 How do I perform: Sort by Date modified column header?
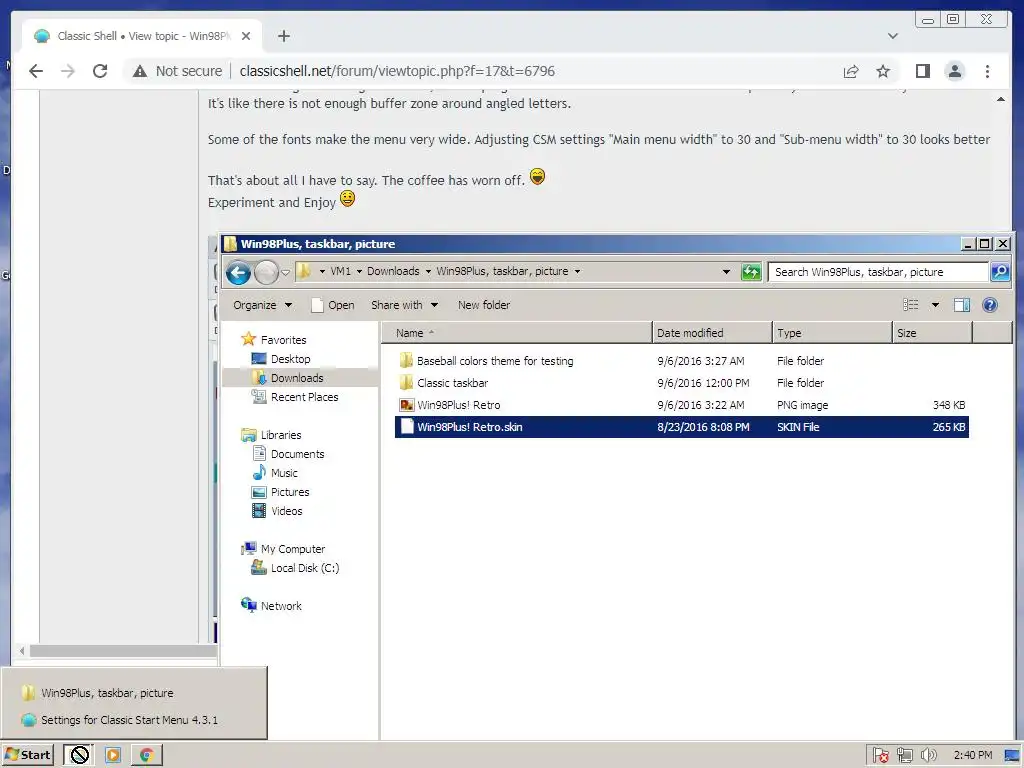pos(712,333)
